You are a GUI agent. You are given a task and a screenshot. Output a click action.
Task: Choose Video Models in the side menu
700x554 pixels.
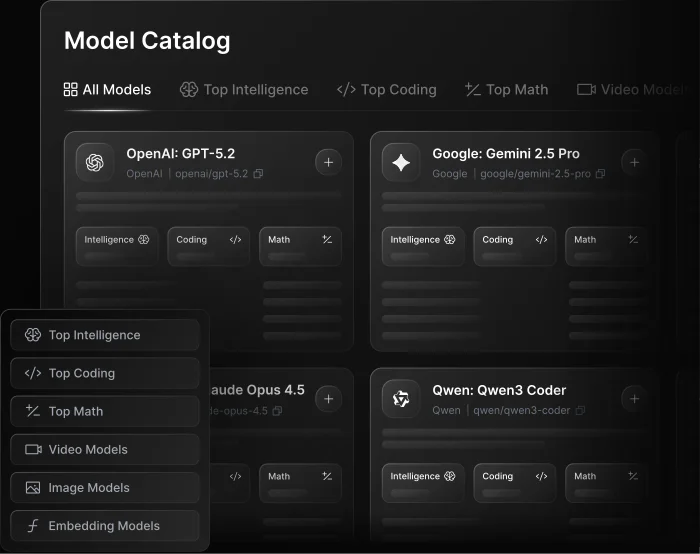point(105,450)
